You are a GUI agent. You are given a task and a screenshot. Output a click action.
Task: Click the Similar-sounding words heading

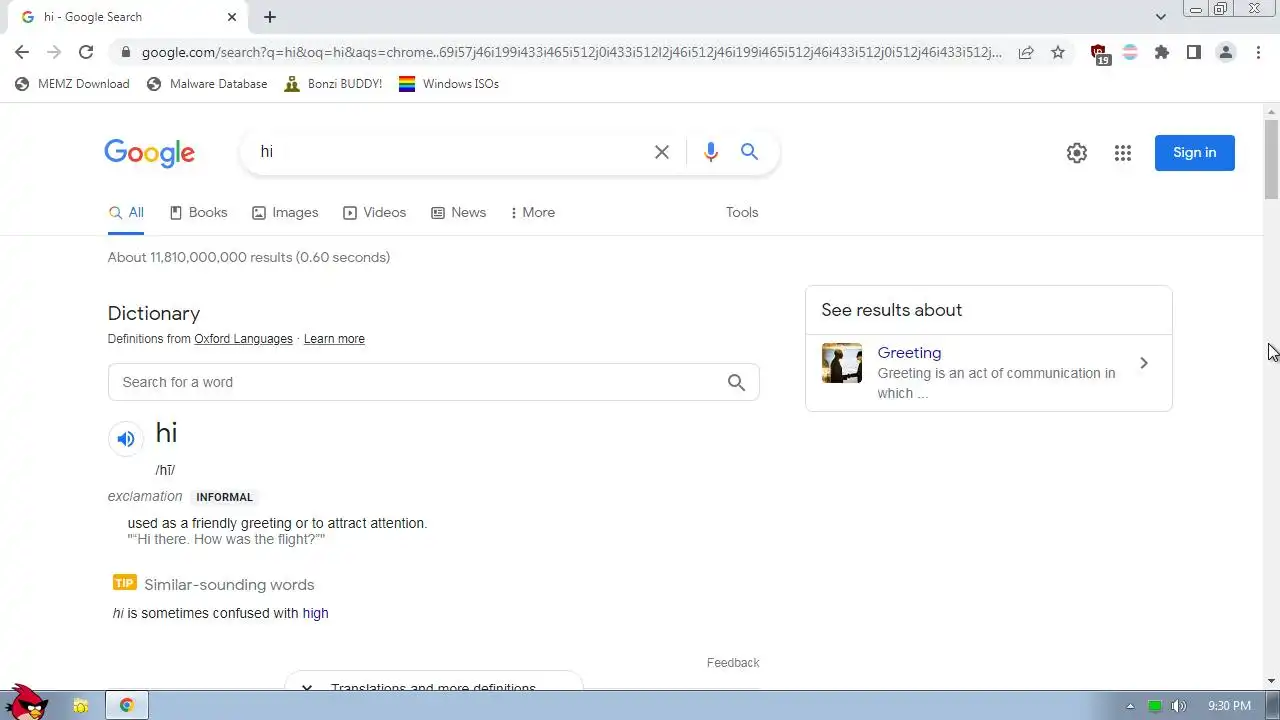tap(229, 585)
